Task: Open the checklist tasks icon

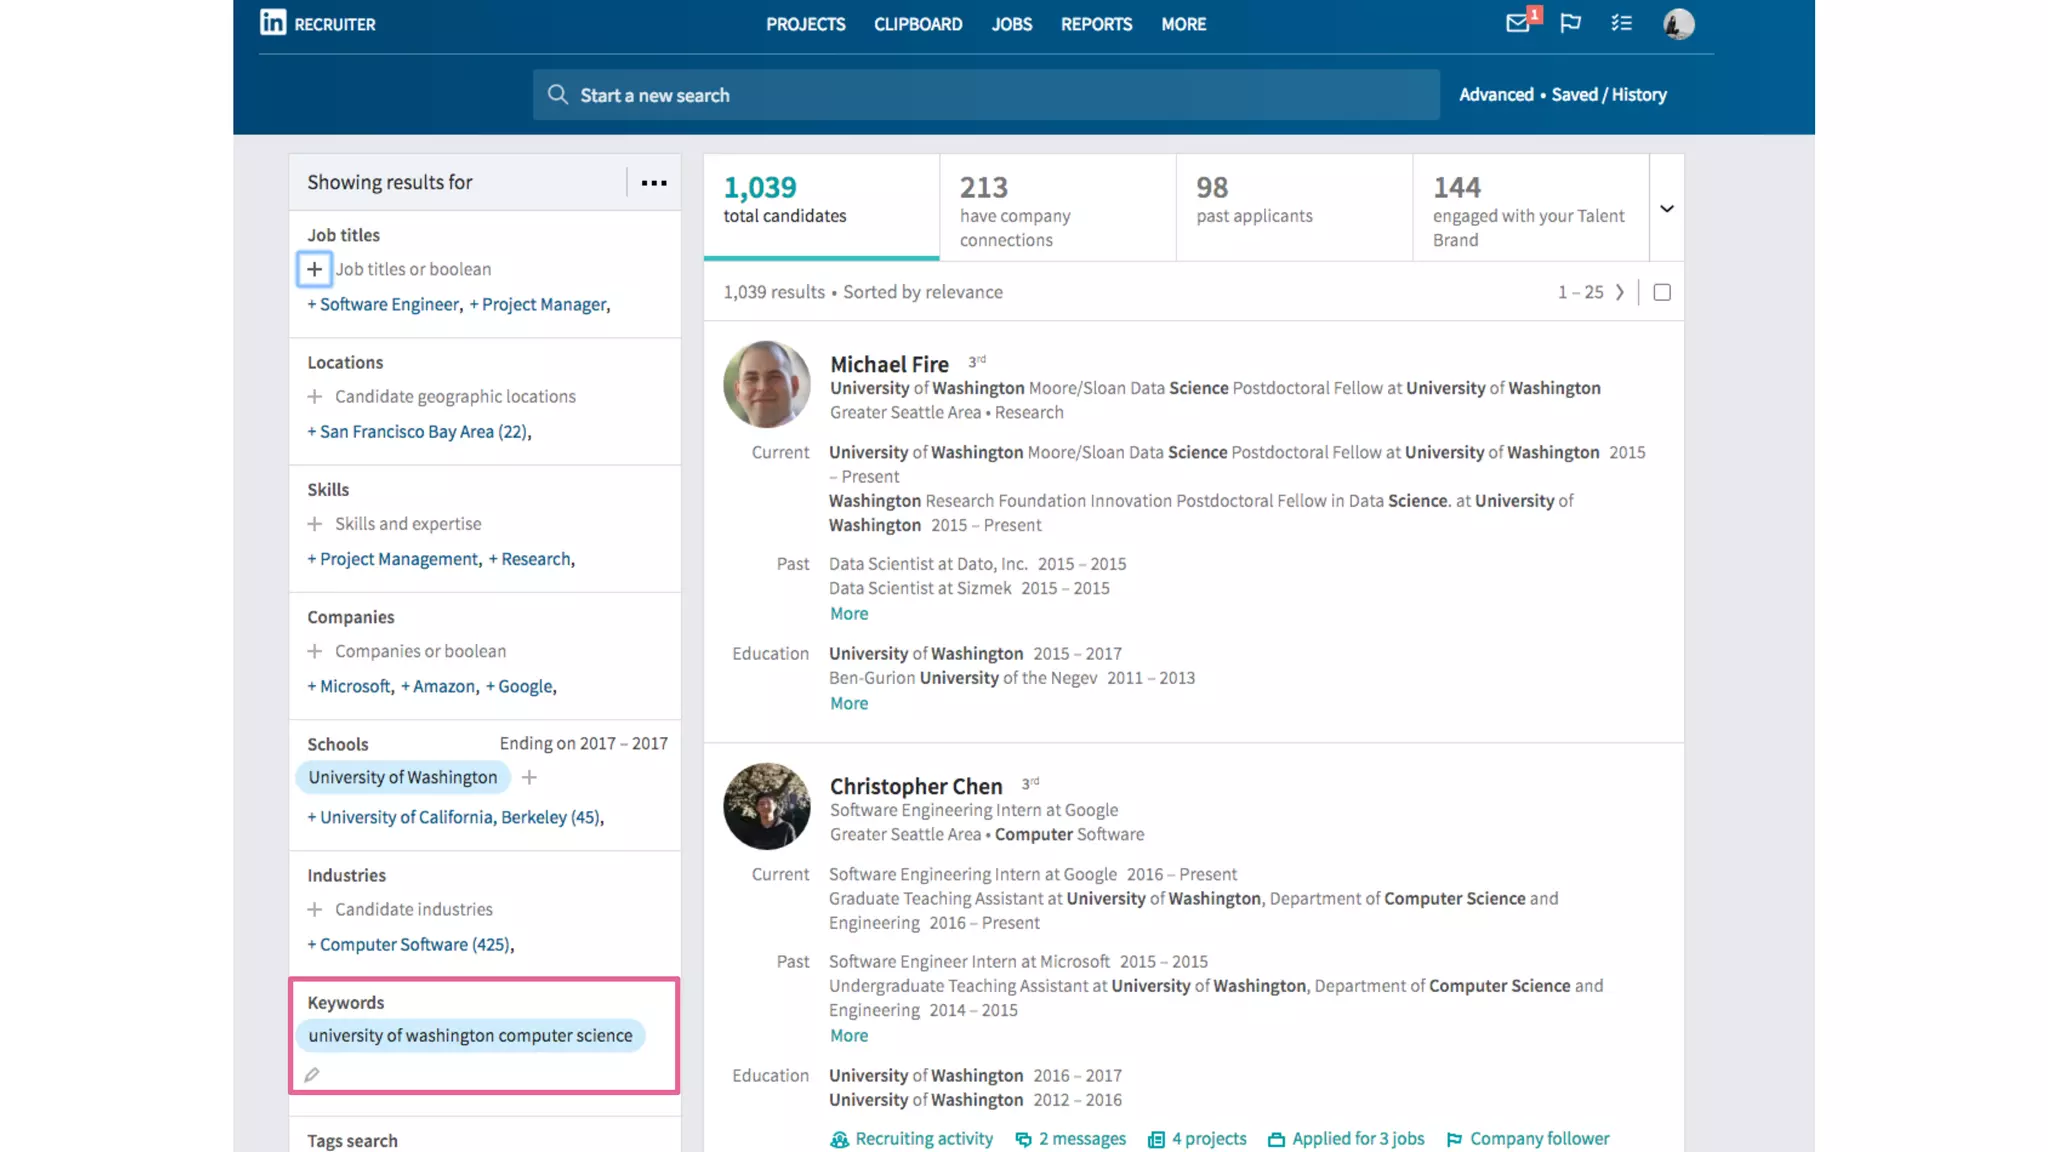Action: (1621, 23)
